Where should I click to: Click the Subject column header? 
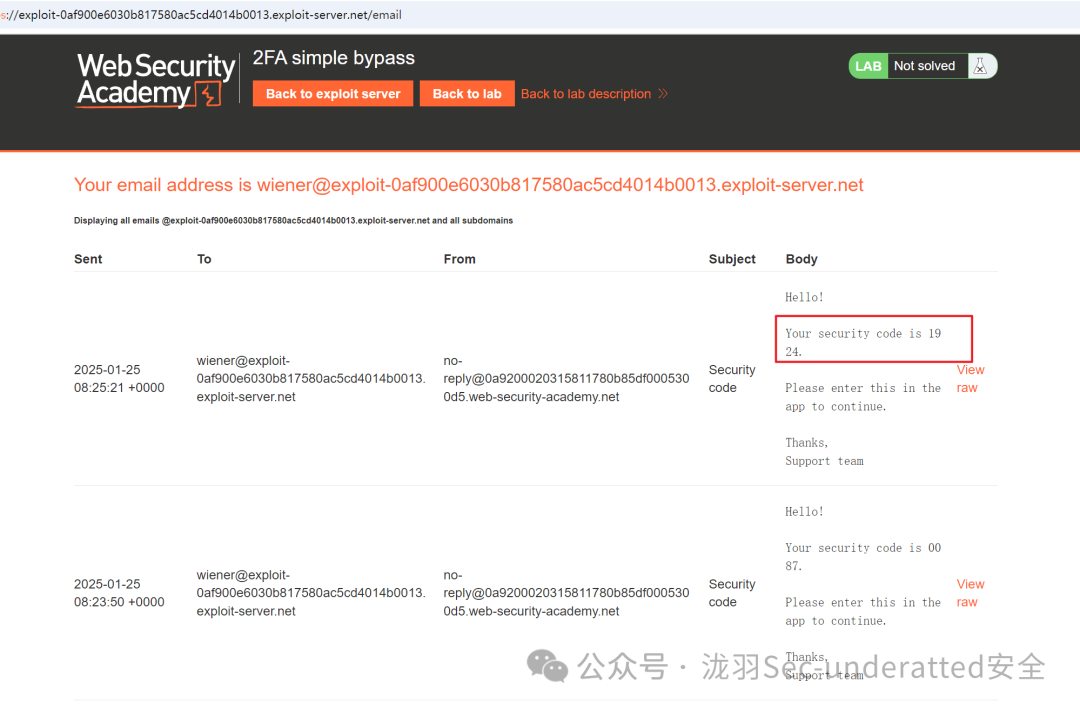732,259
